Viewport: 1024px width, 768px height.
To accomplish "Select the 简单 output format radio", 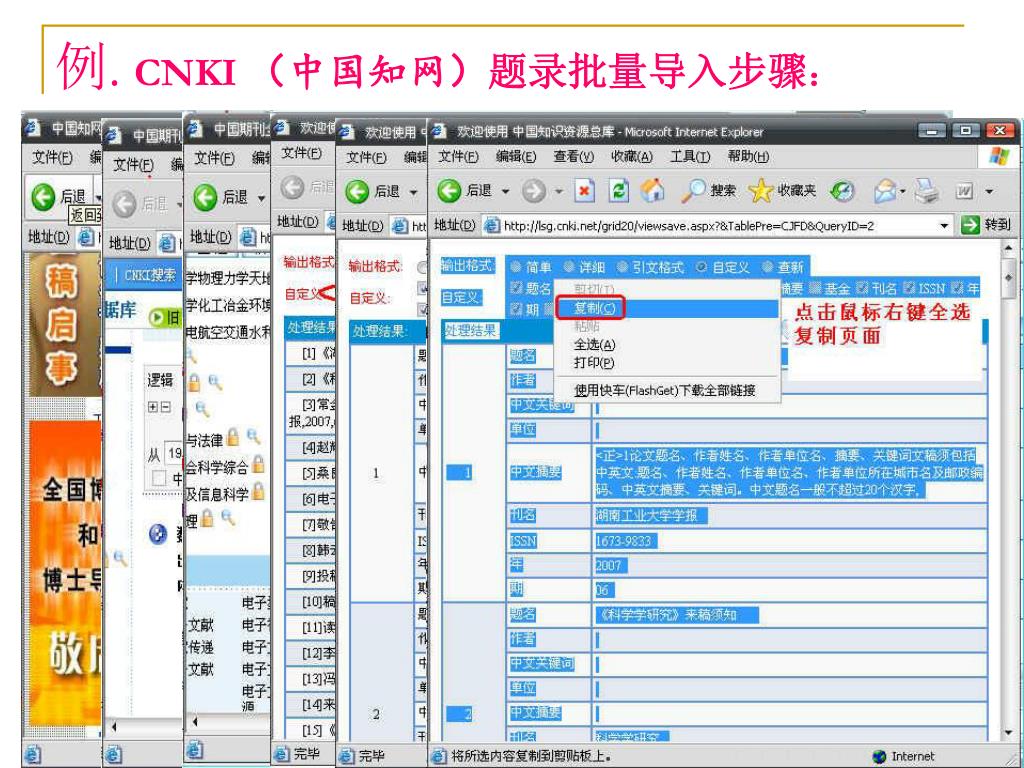I will coord(515,267).
